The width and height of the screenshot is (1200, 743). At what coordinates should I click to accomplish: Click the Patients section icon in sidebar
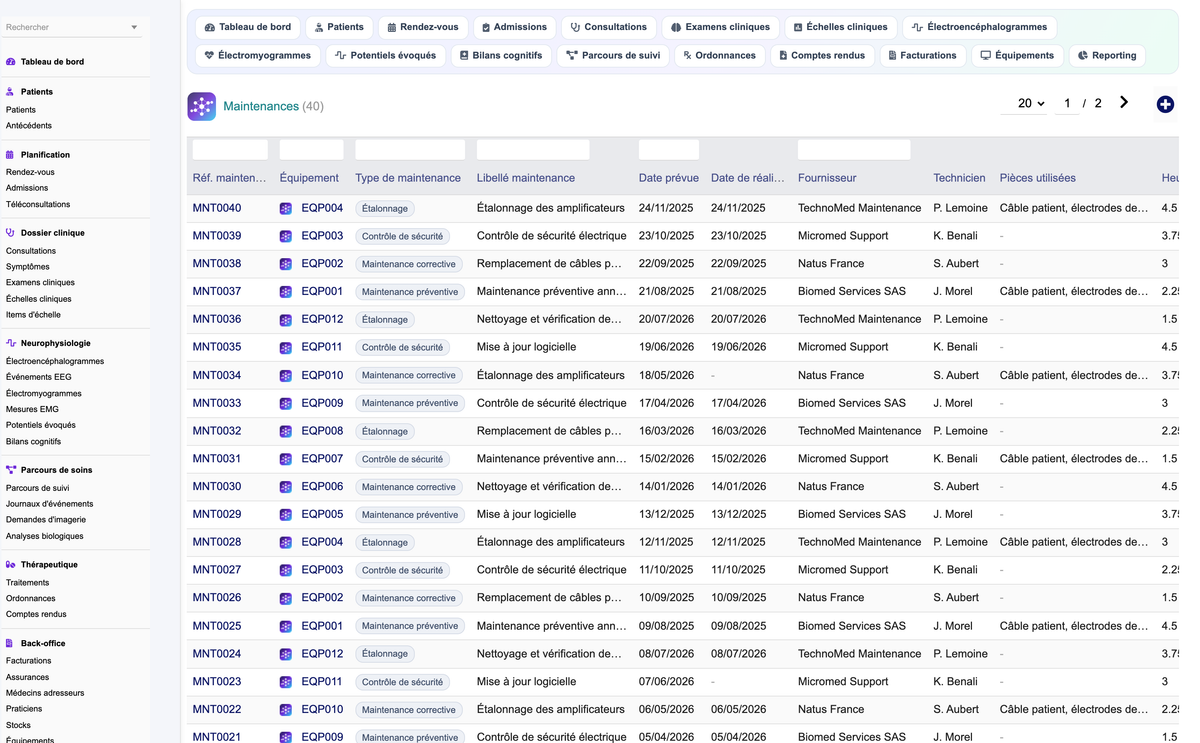tap(11, 92)
